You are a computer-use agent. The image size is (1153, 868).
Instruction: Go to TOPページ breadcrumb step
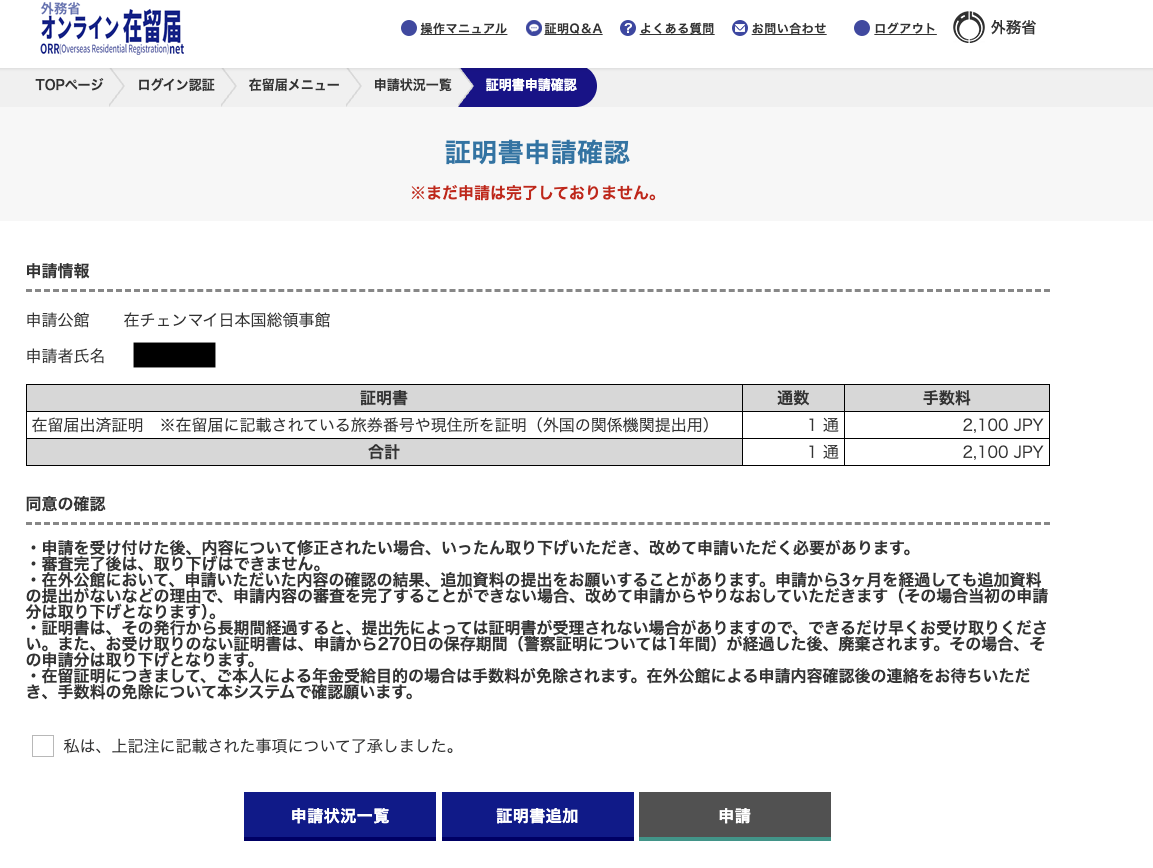tap(69, 85)
